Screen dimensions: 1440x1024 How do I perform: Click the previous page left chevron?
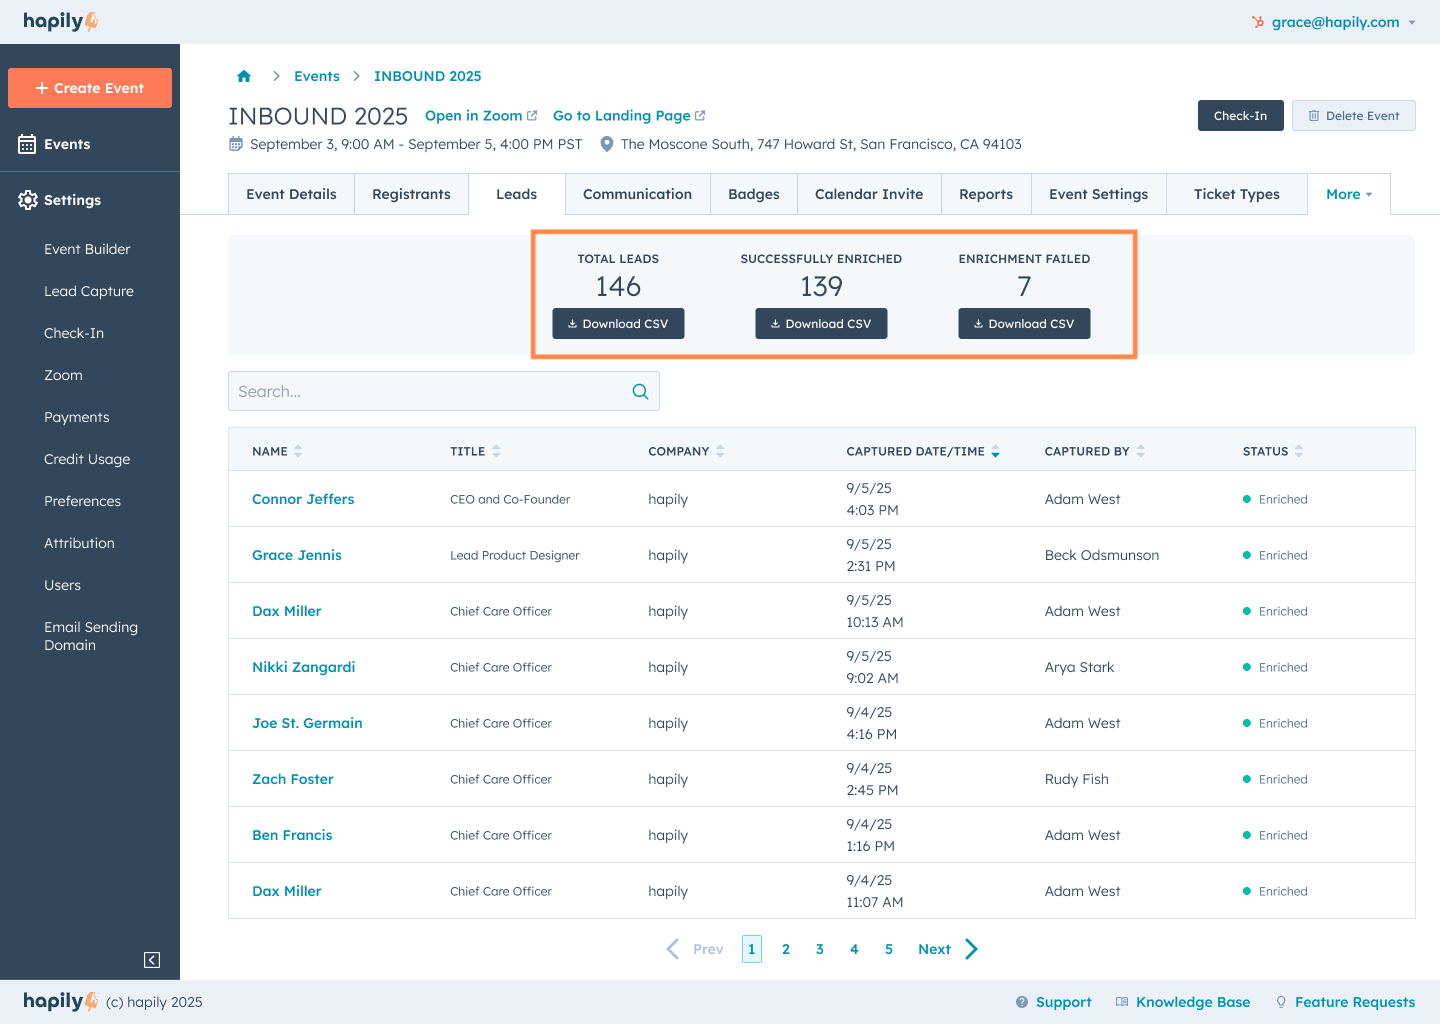673,949
